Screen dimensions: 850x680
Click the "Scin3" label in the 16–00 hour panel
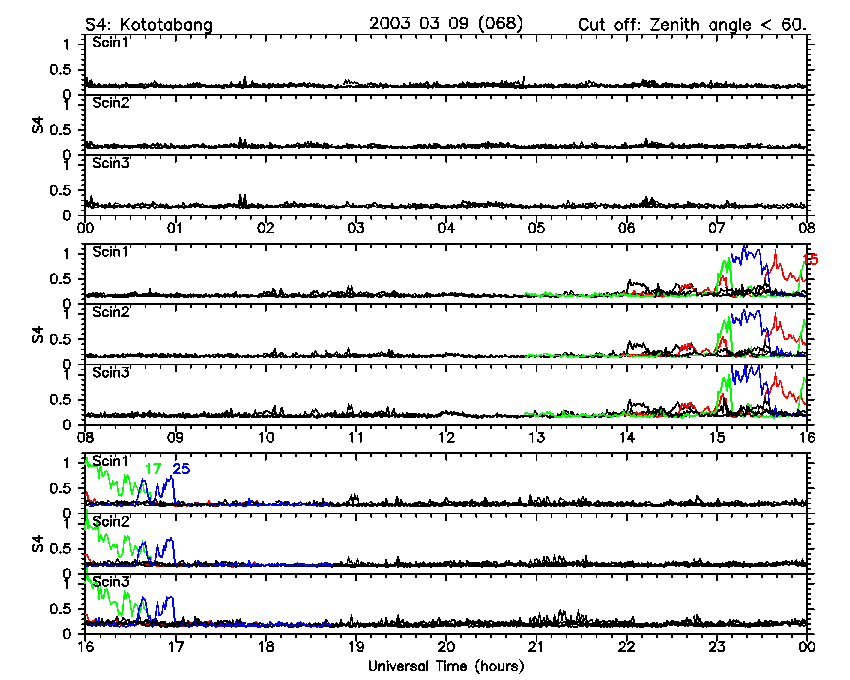click(x=111, y=582)
